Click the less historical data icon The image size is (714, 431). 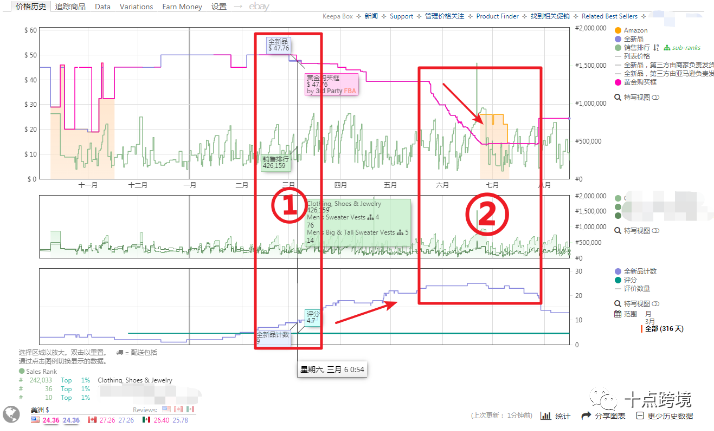[640, 416]
